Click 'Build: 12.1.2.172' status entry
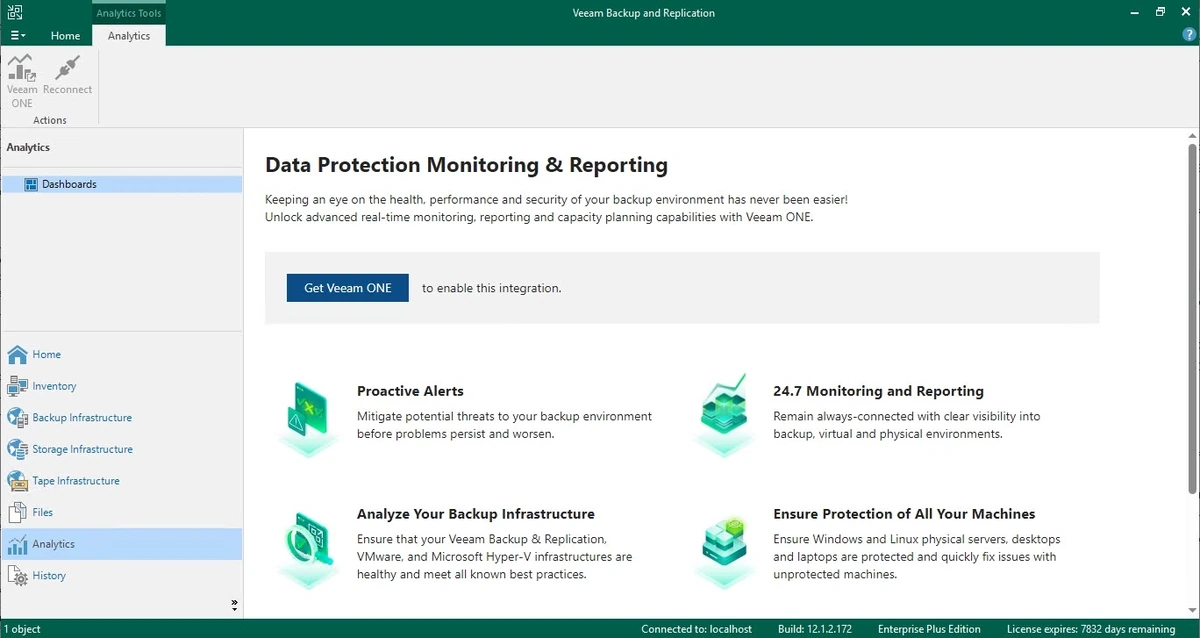The width and height of the screenshot is (1200, 638). tap(815, 629)
